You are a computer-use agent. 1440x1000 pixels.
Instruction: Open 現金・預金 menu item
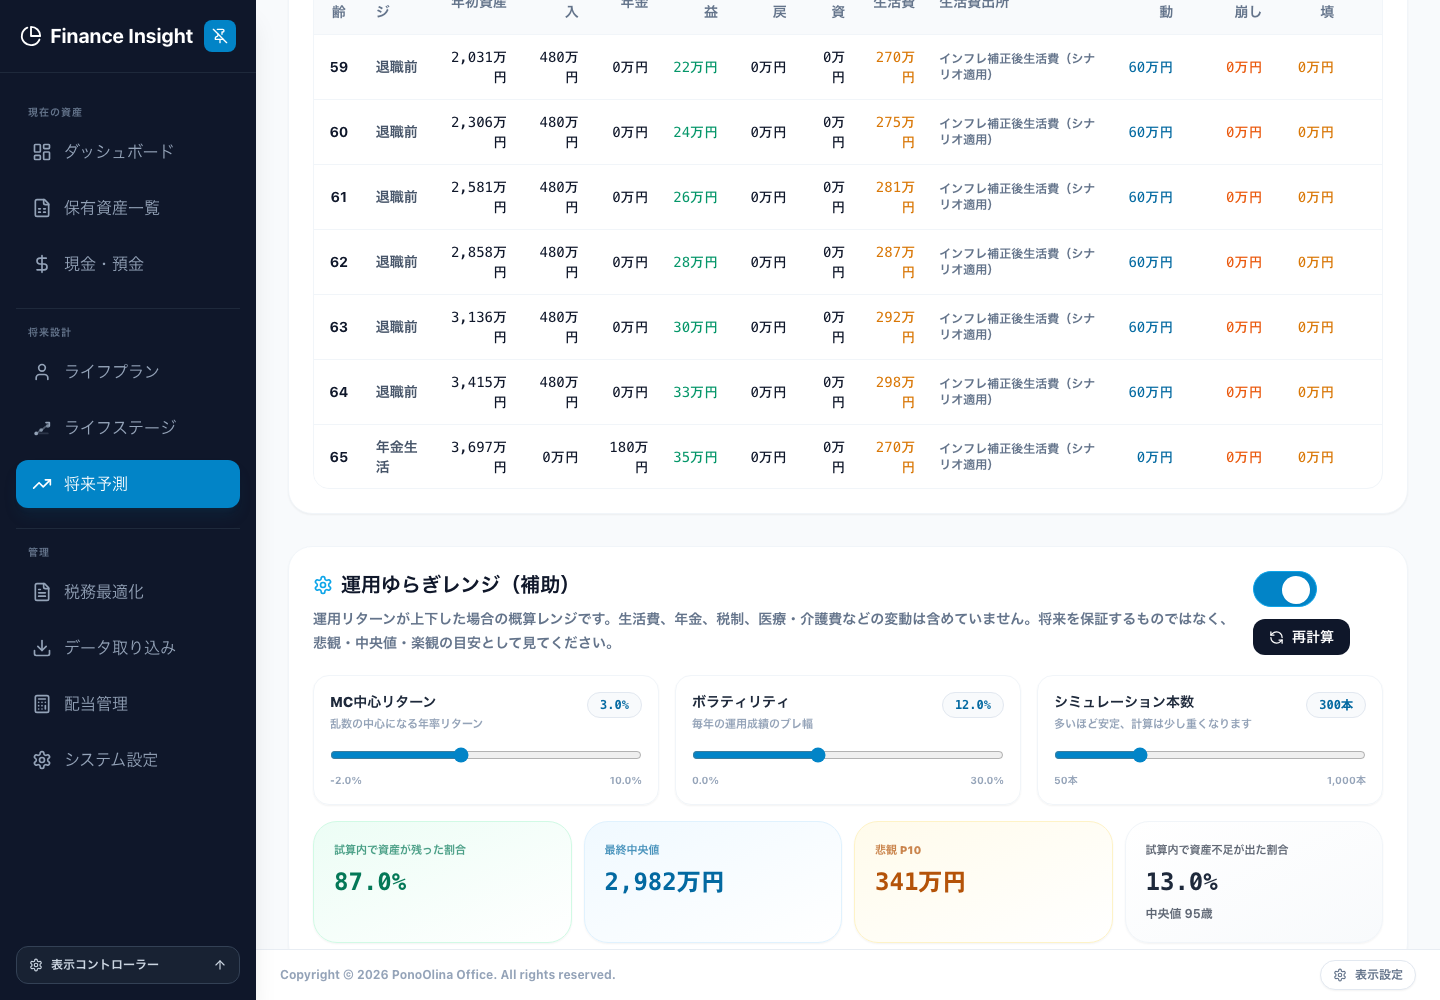click(x=128, y=264)
